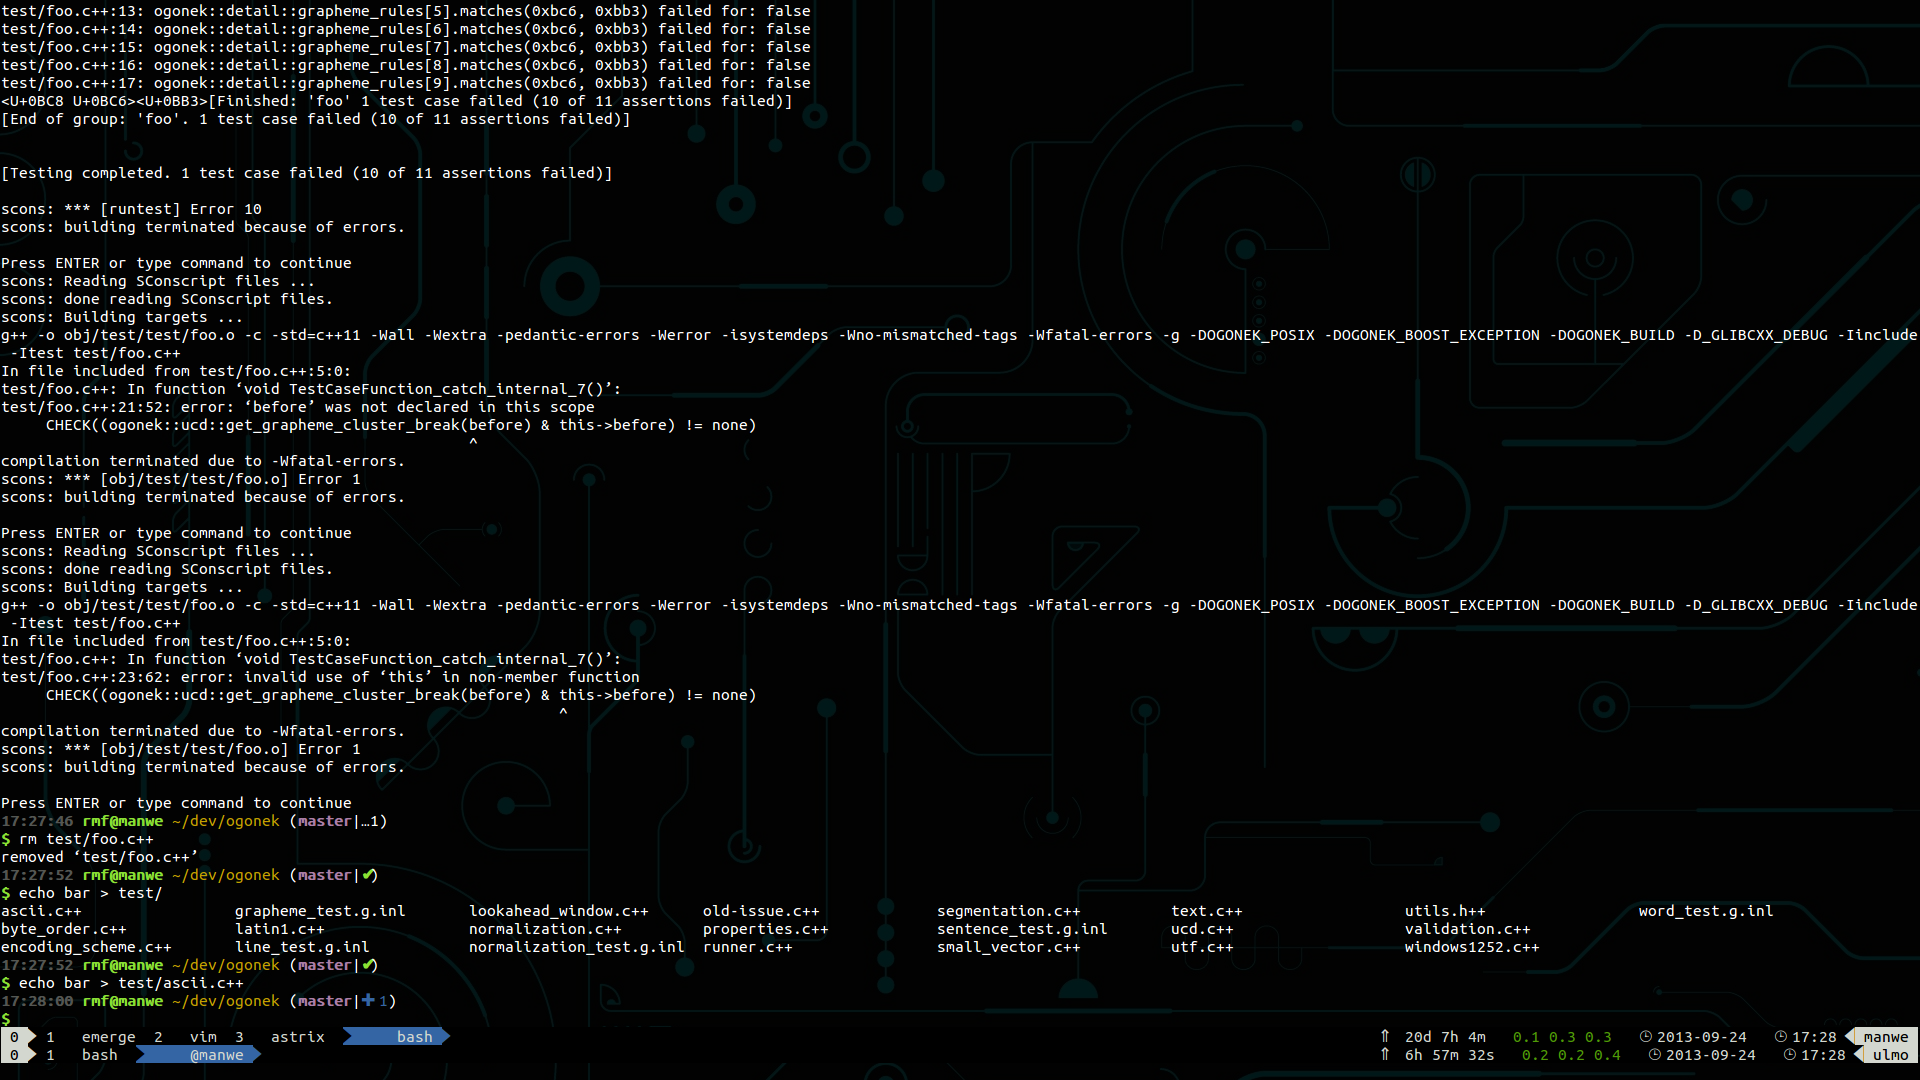The image size is (1920, 1080).
Task: Click the blue plus git status in last prompt
Action: point(368,1001)
